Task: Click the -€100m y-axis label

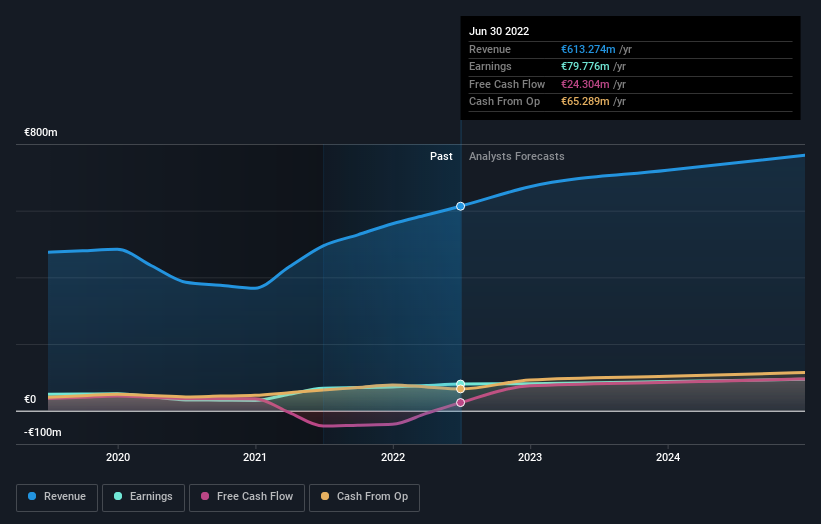Action: point(42,432)
